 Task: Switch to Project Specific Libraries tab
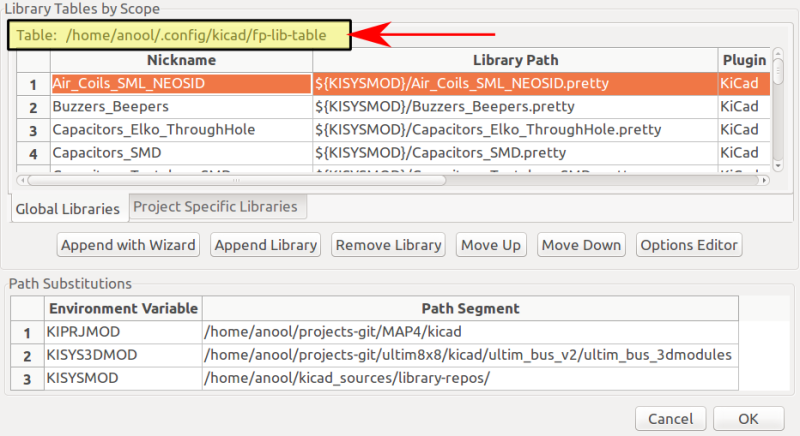click(x=215, y=206)
